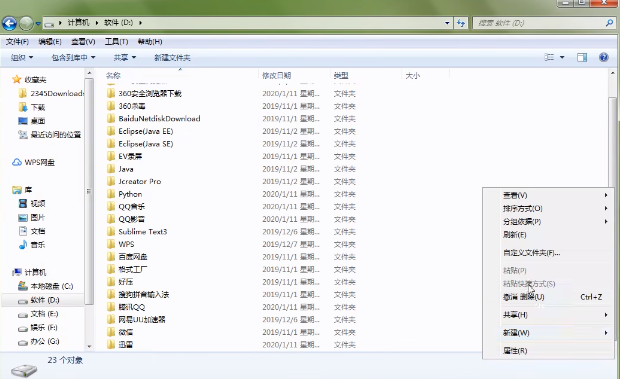Select the 收藏夹 star icon in sidebar
The image size is (620, 379).
pyautogui.click(x=17, y=79)
